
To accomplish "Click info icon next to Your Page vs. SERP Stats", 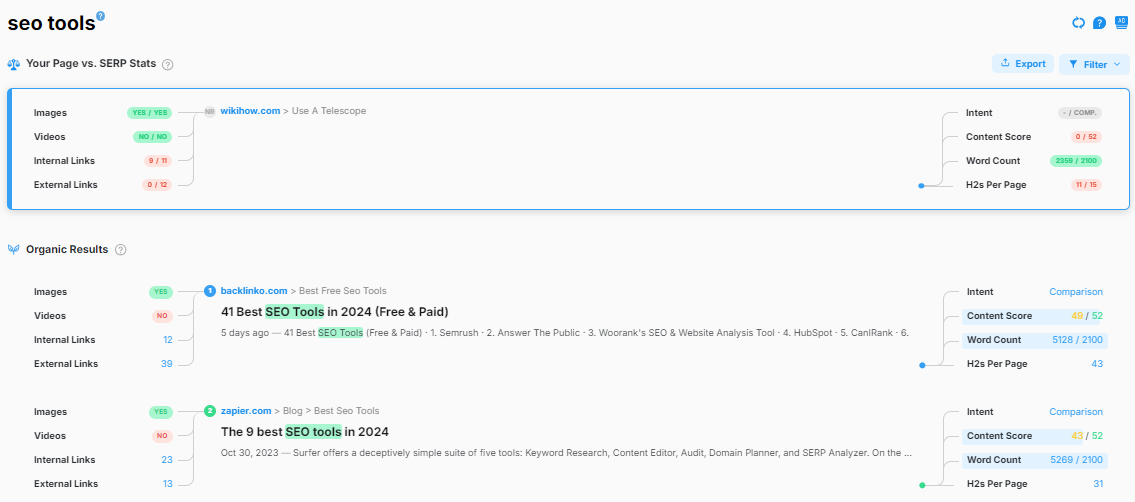I will coord(168,64).
